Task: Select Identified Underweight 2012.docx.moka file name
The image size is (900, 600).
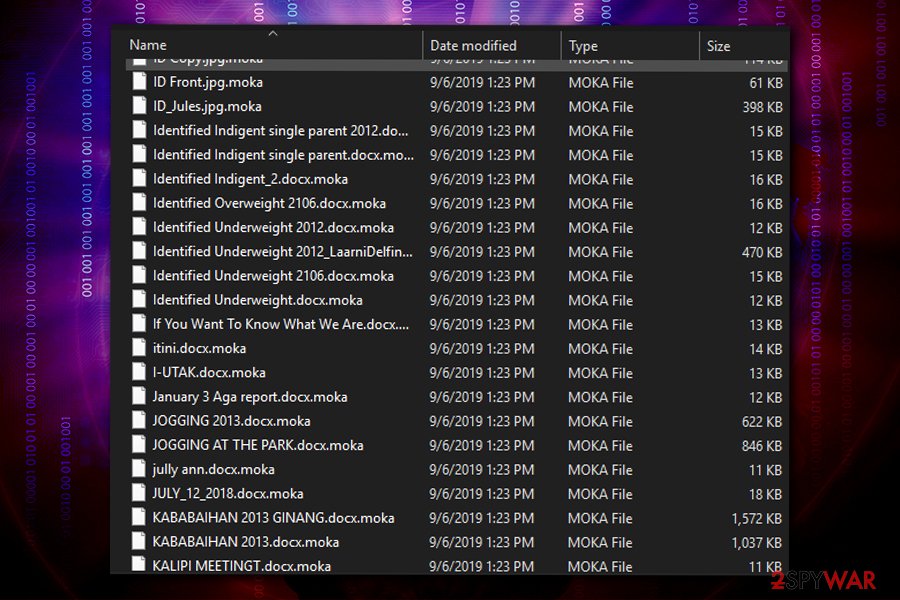Action: tap(273, 227)
